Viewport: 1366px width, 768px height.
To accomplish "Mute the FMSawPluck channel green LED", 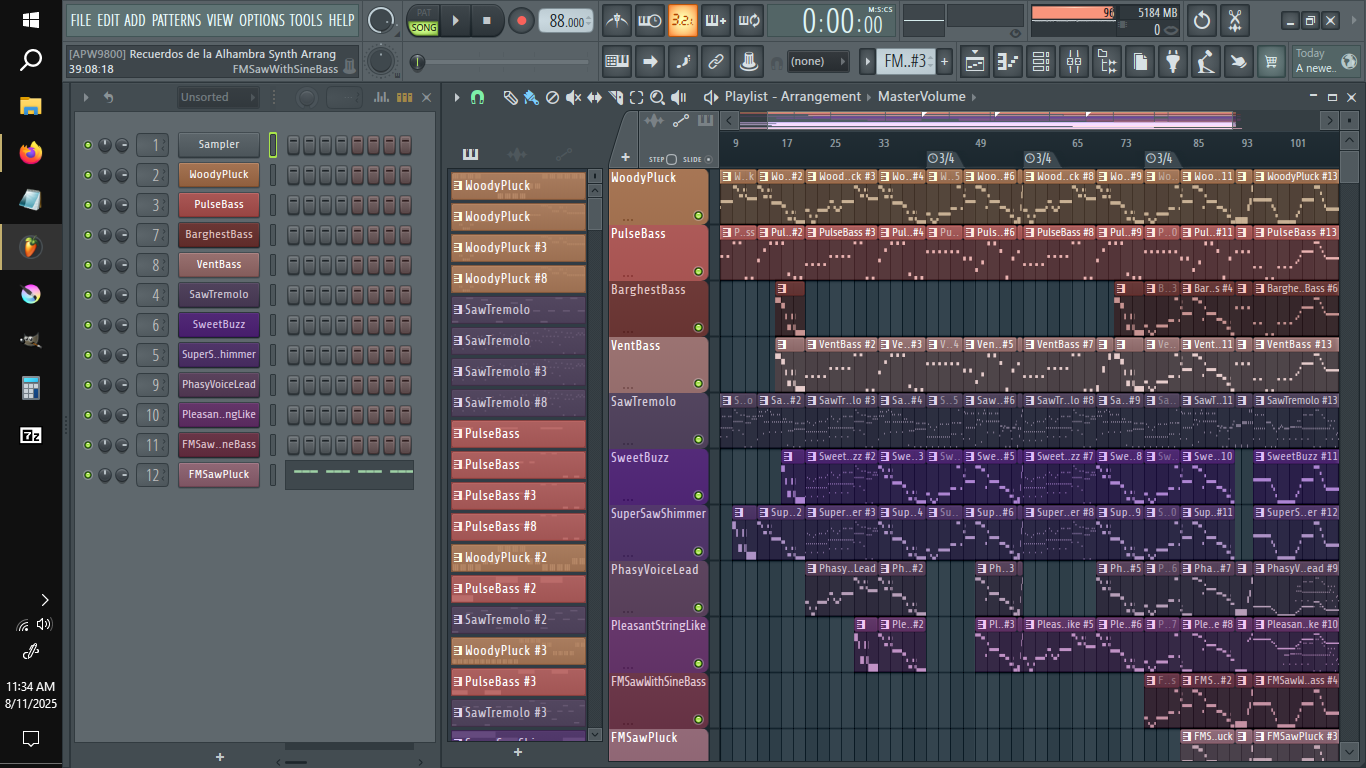I will tap(88, 475).
